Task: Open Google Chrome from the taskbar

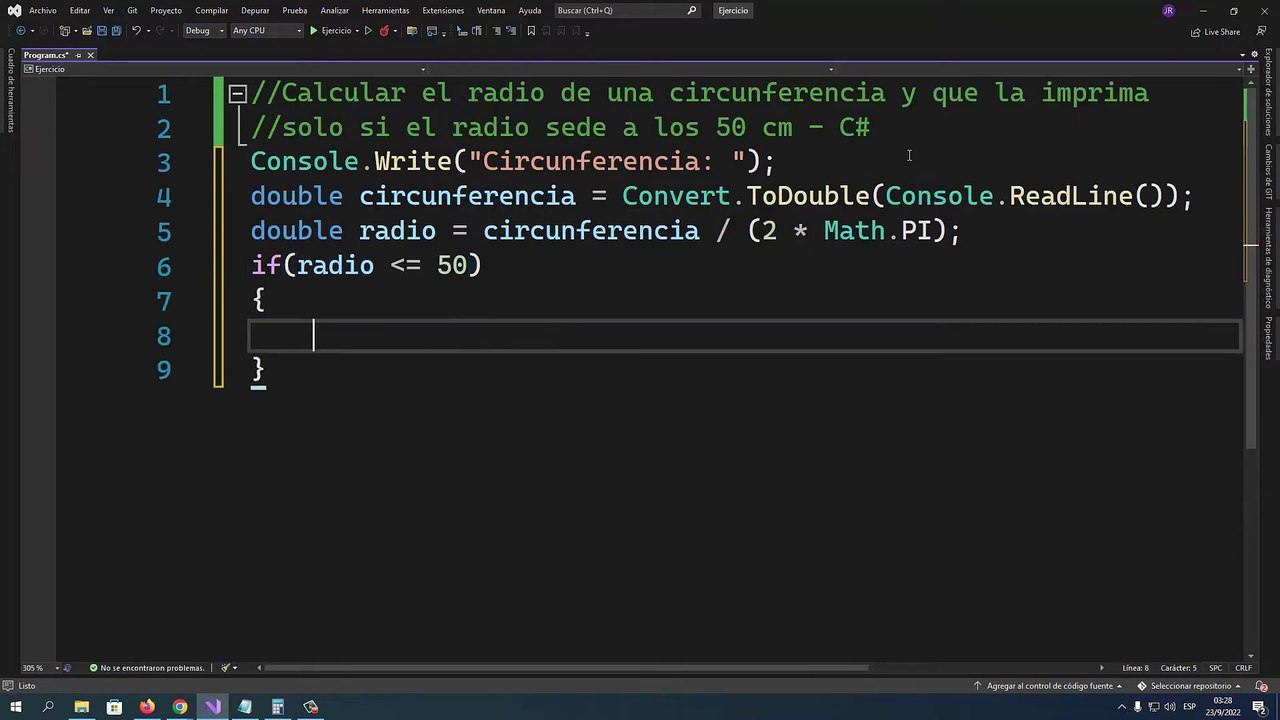Action: (179, 707)
